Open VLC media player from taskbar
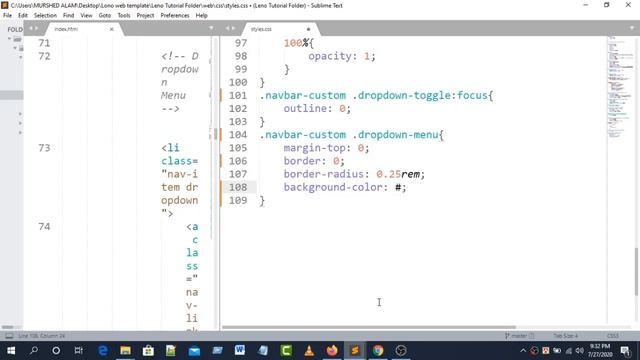Image resolution: width=640 pixels, height=360 pixels. click(x=309, y=351)
